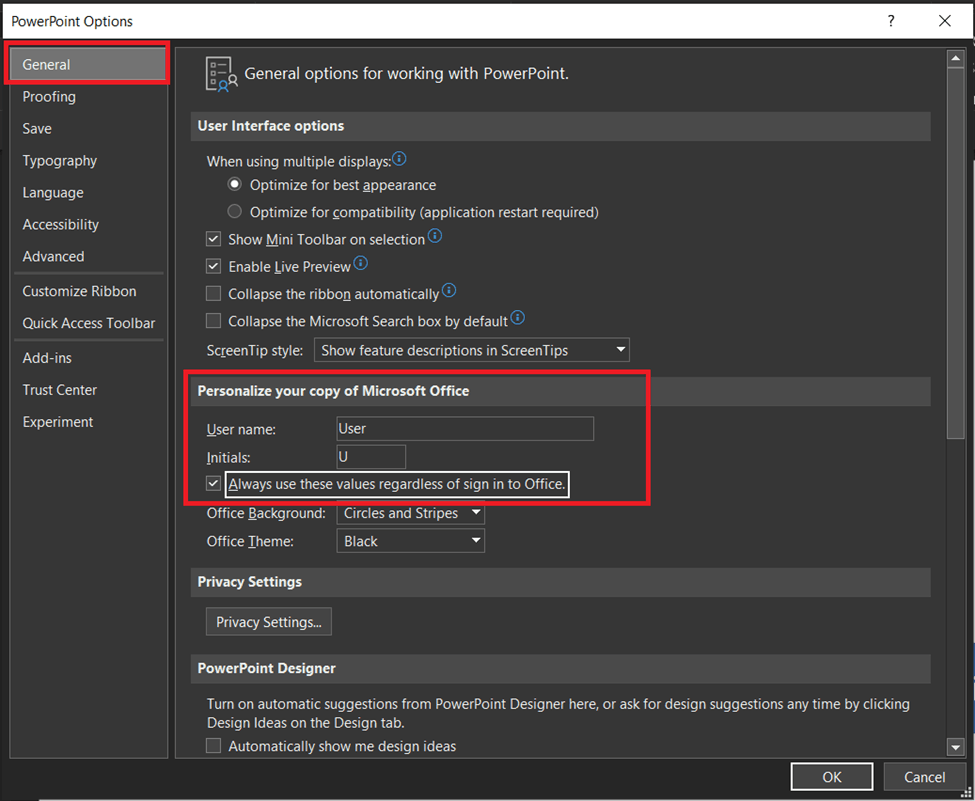Viewport: 975px width, 801px height.
Task: Open Quick Access Toolbar settings
Action: coord(88,323)
